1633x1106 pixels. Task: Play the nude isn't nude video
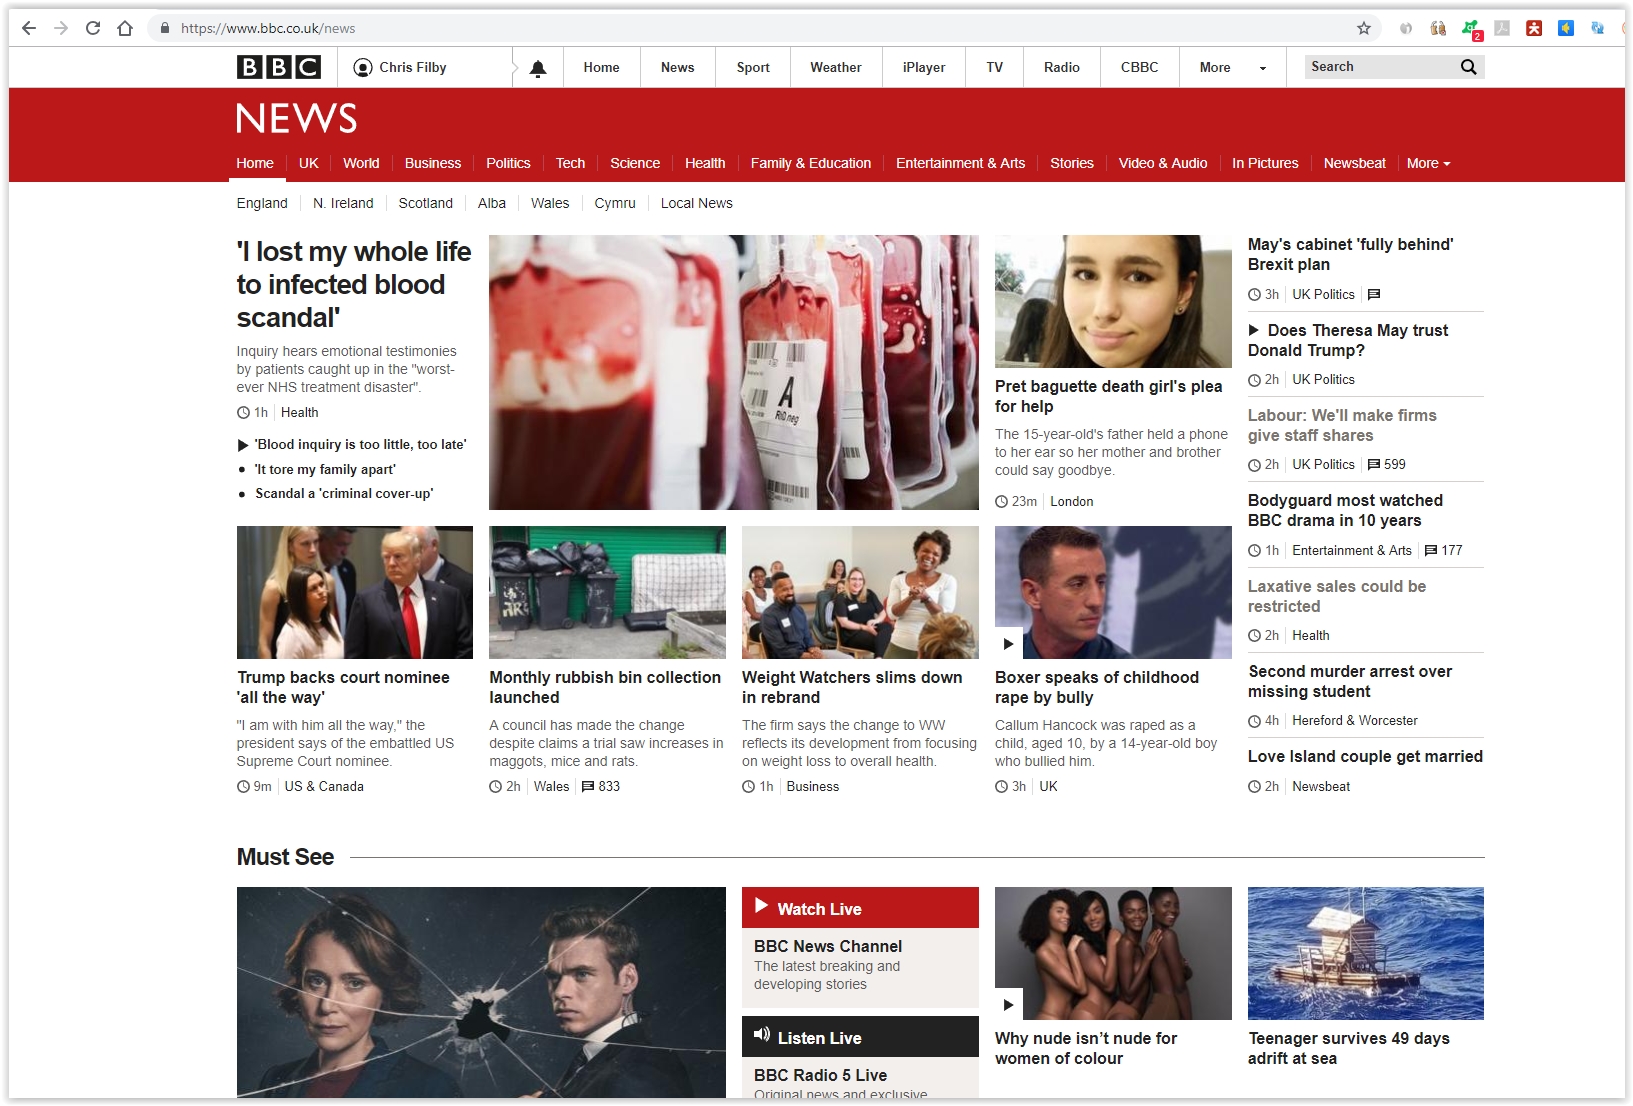click(x=1008, y=1005)
